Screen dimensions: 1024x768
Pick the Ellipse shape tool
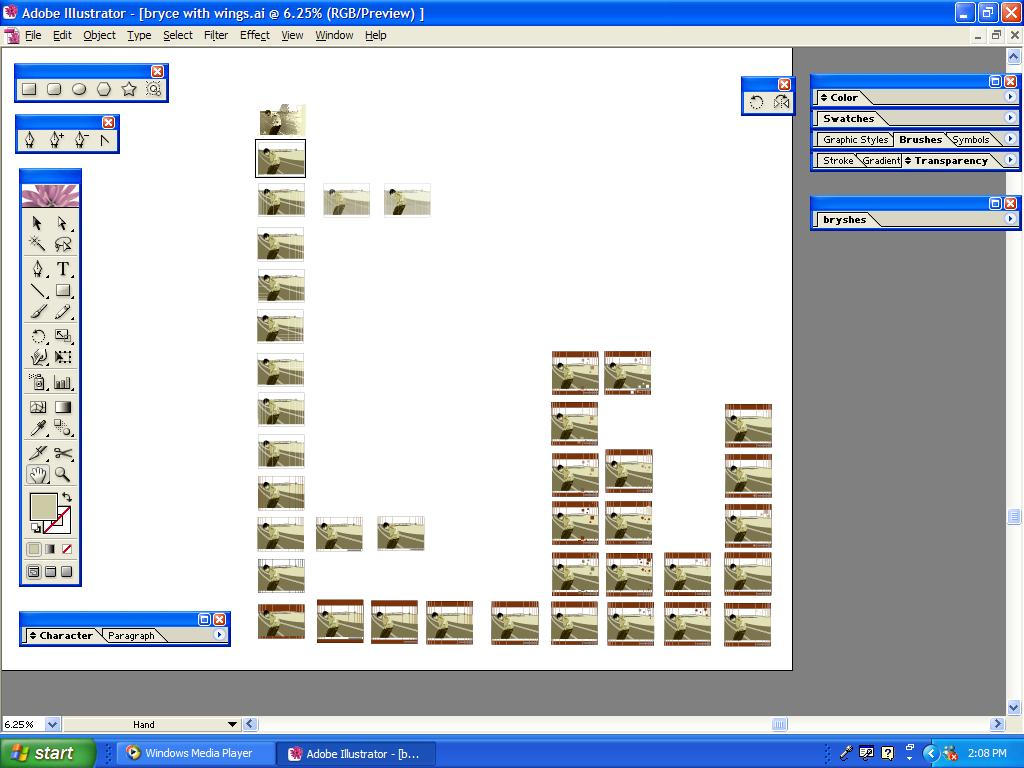(x=79, y=89)
